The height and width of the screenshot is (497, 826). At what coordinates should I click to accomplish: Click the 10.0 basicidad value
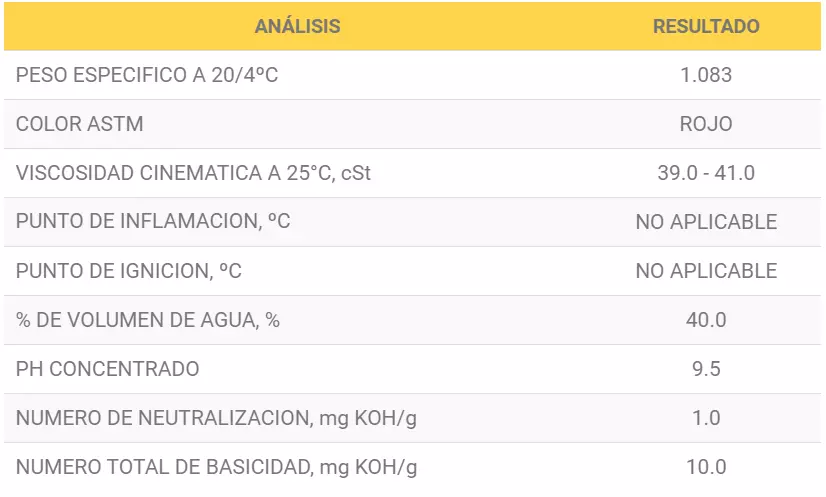706,467
